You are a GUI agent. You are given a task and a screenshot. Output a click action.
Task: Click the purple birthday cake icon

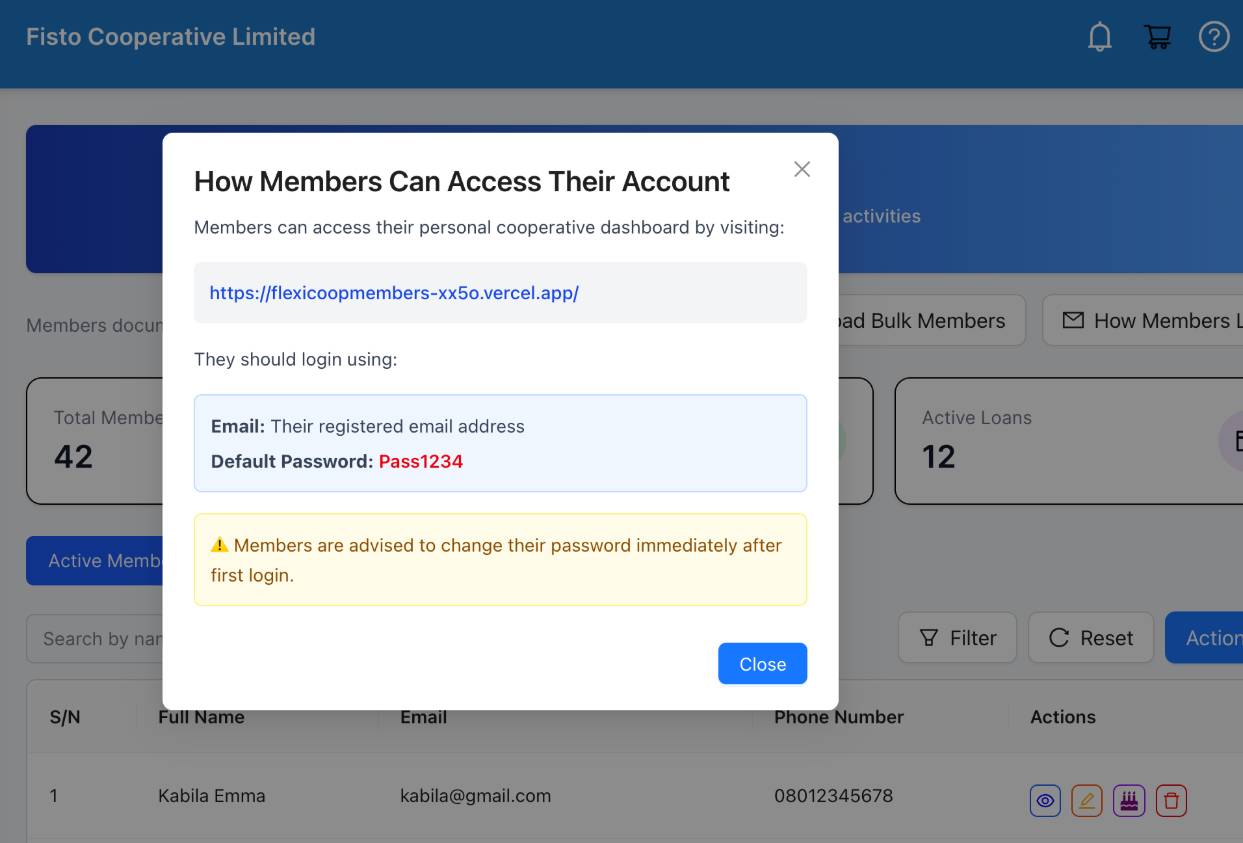(1129, 801)
